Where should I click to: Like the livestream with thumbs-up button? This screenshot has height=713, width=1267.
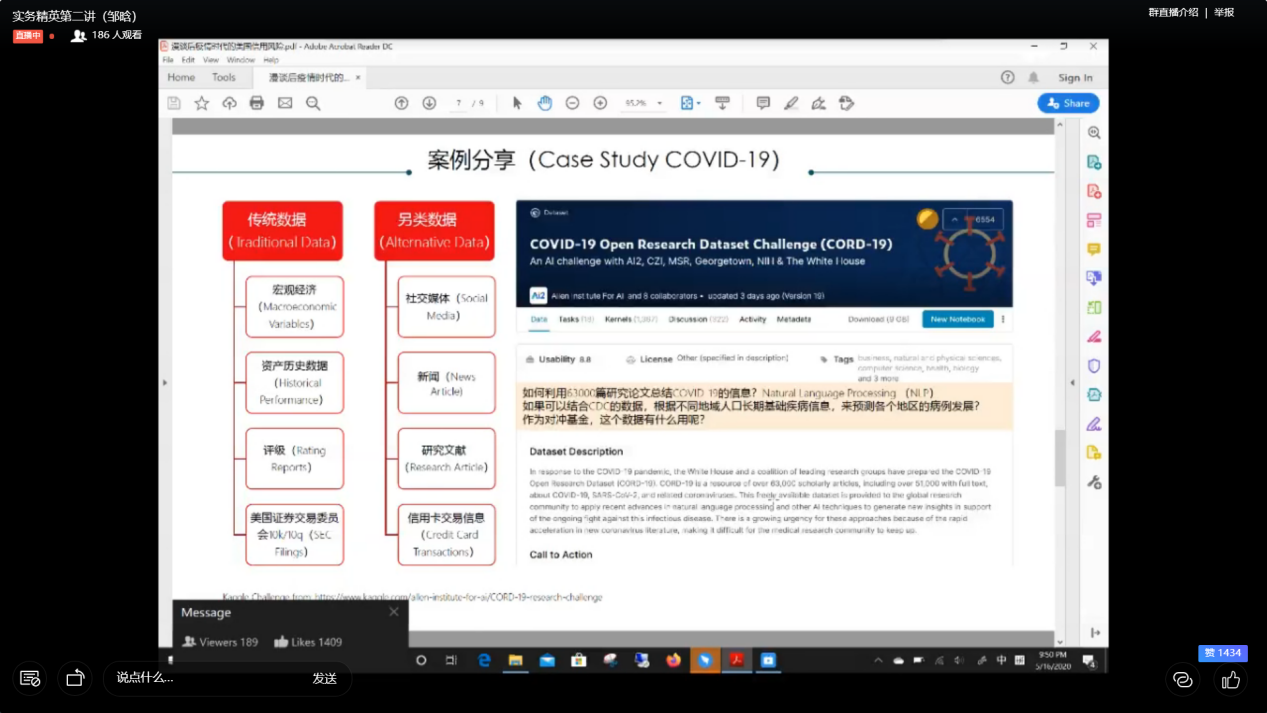point(1230,680)
